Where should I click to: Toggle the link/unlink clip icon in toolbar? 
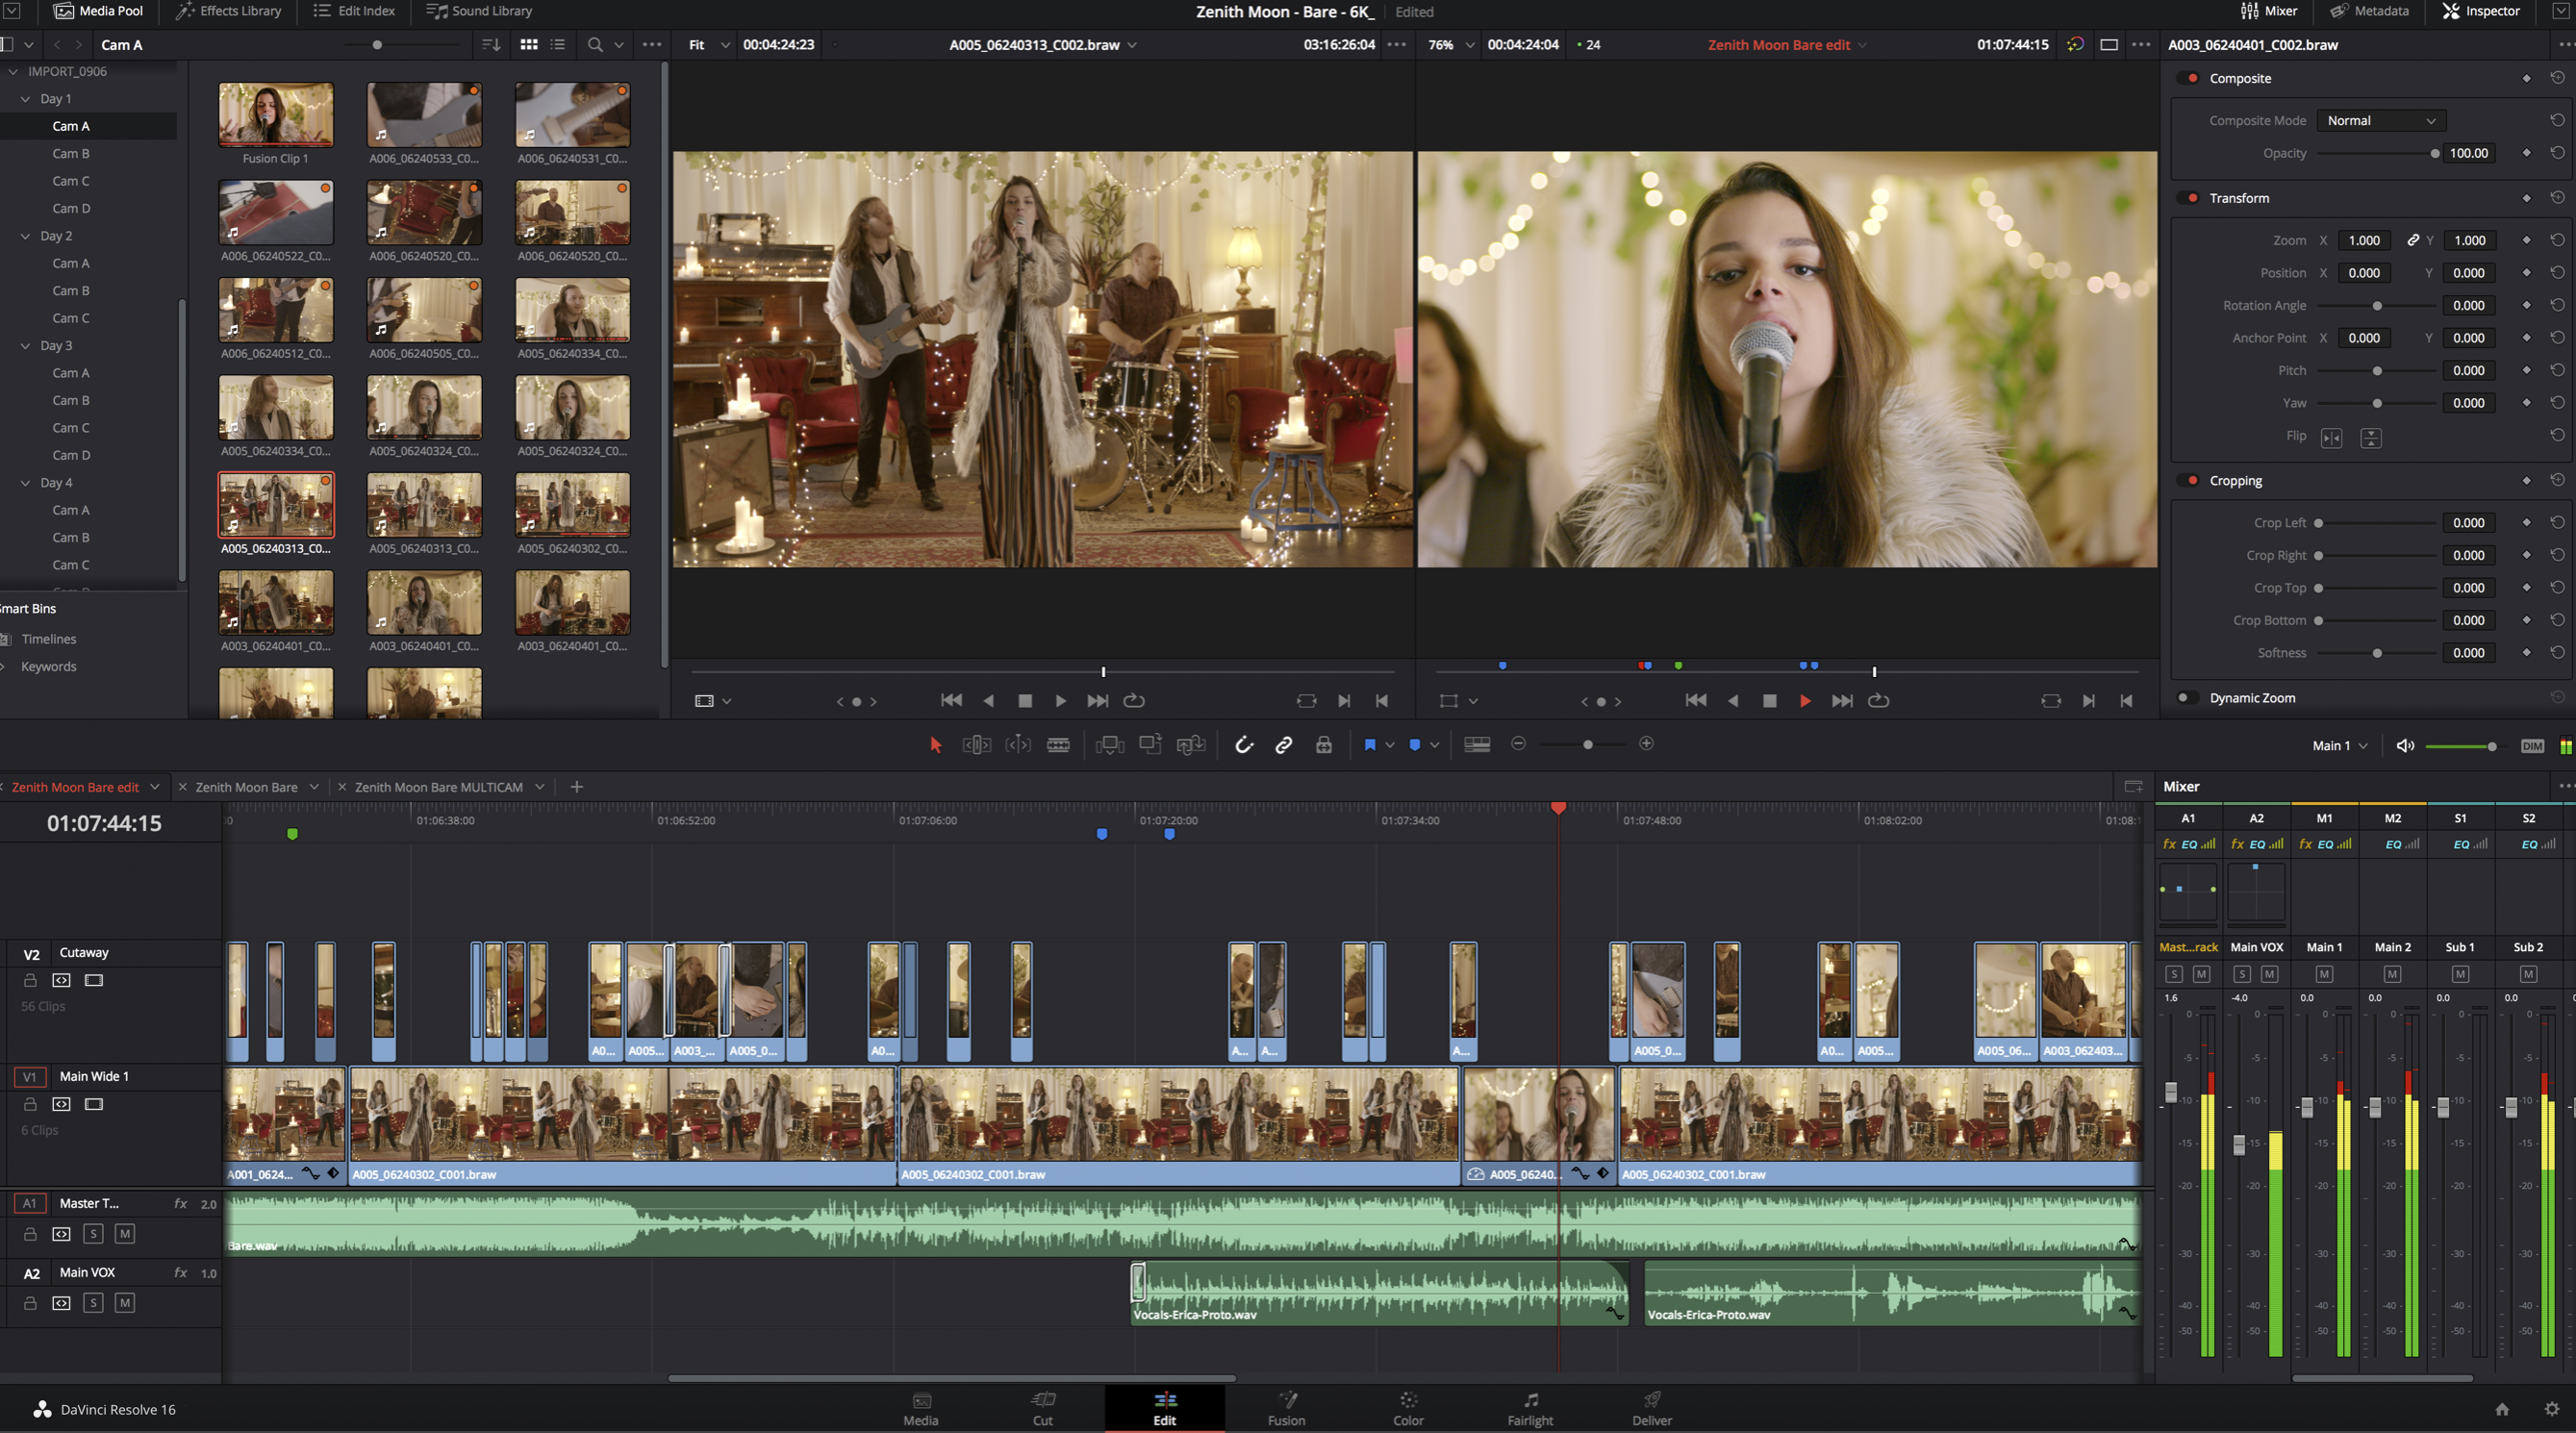tap(1282, 744)
